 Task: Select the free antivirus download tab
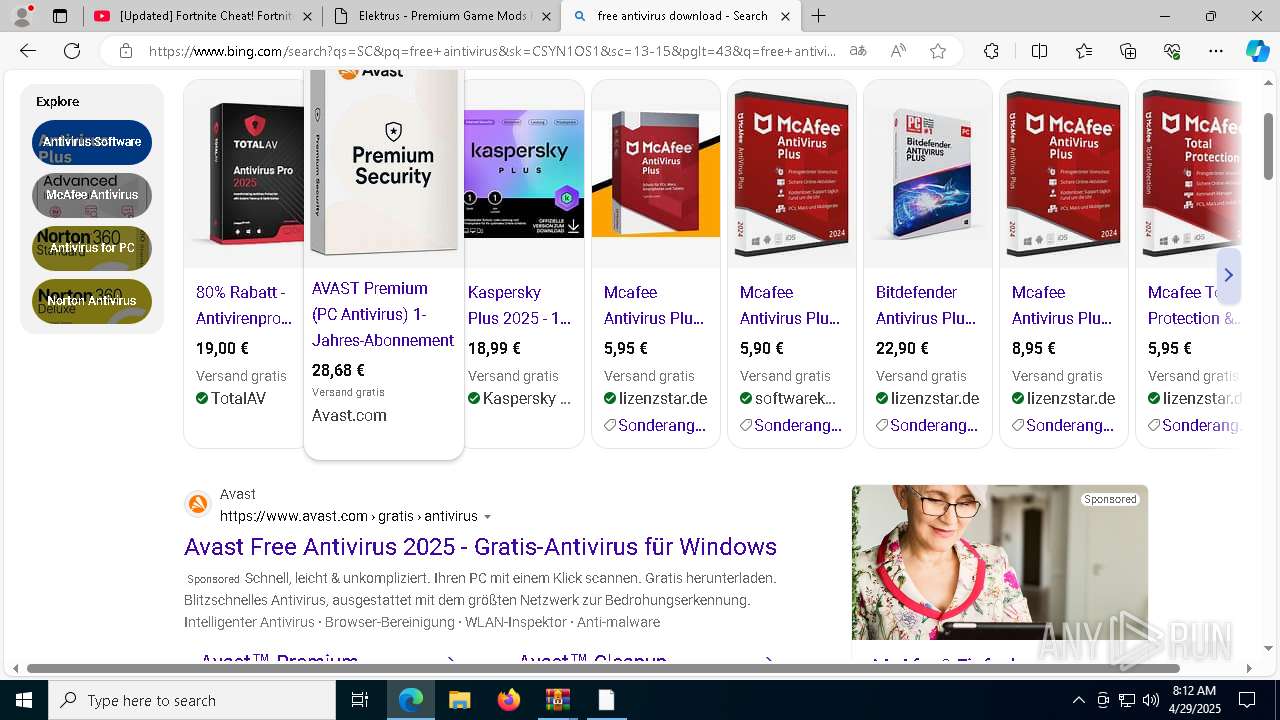[x=682, y=16]
